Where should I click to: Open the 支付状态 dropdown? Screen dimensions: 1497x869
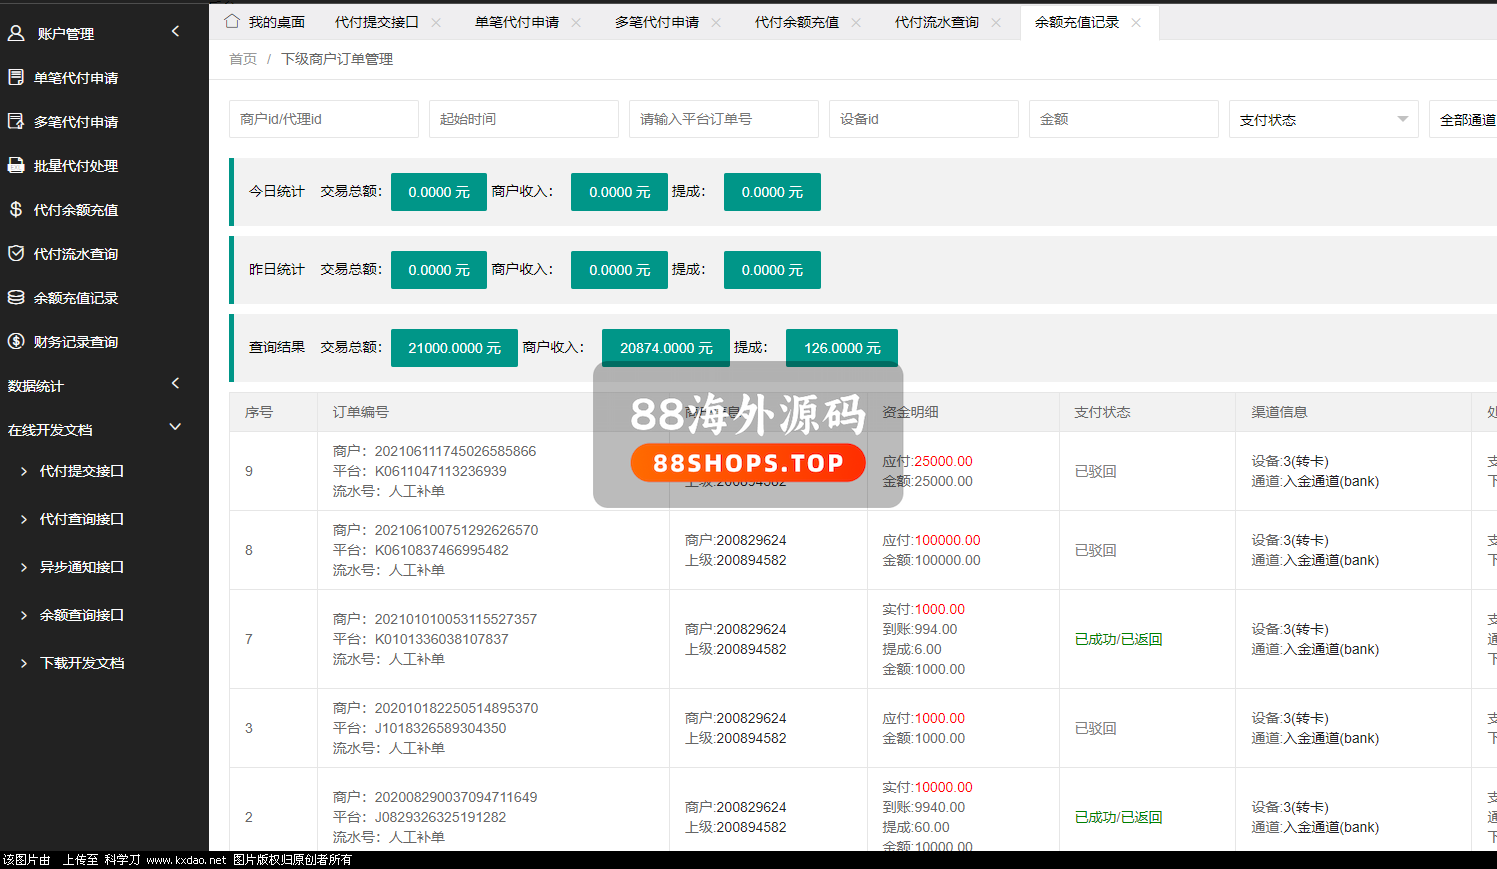point(1323,119)
